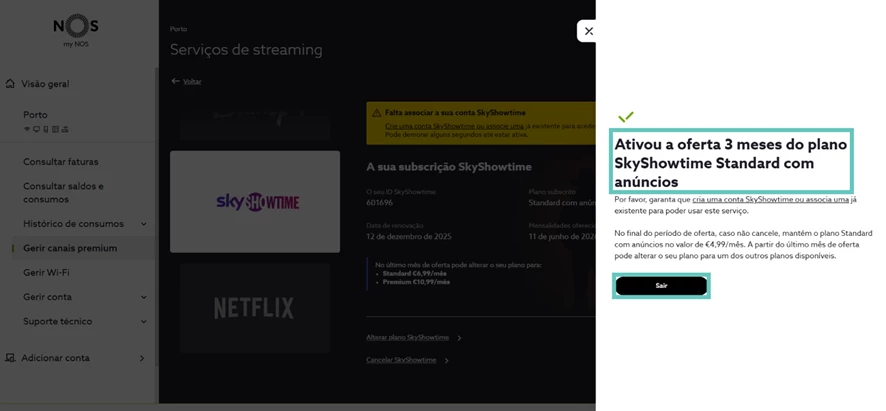Click the Sair button
This screenshot has width=886, height=411.
tap(661, 285)
